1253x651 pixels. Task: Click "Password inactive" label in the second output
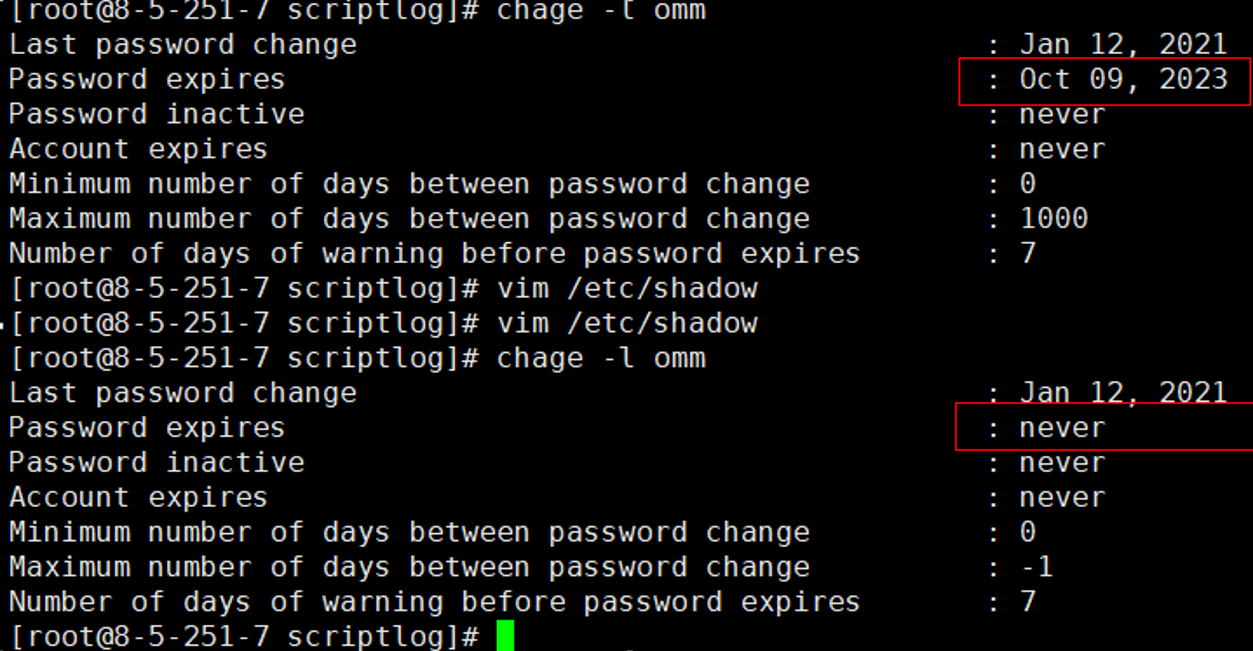pos(156,463)
